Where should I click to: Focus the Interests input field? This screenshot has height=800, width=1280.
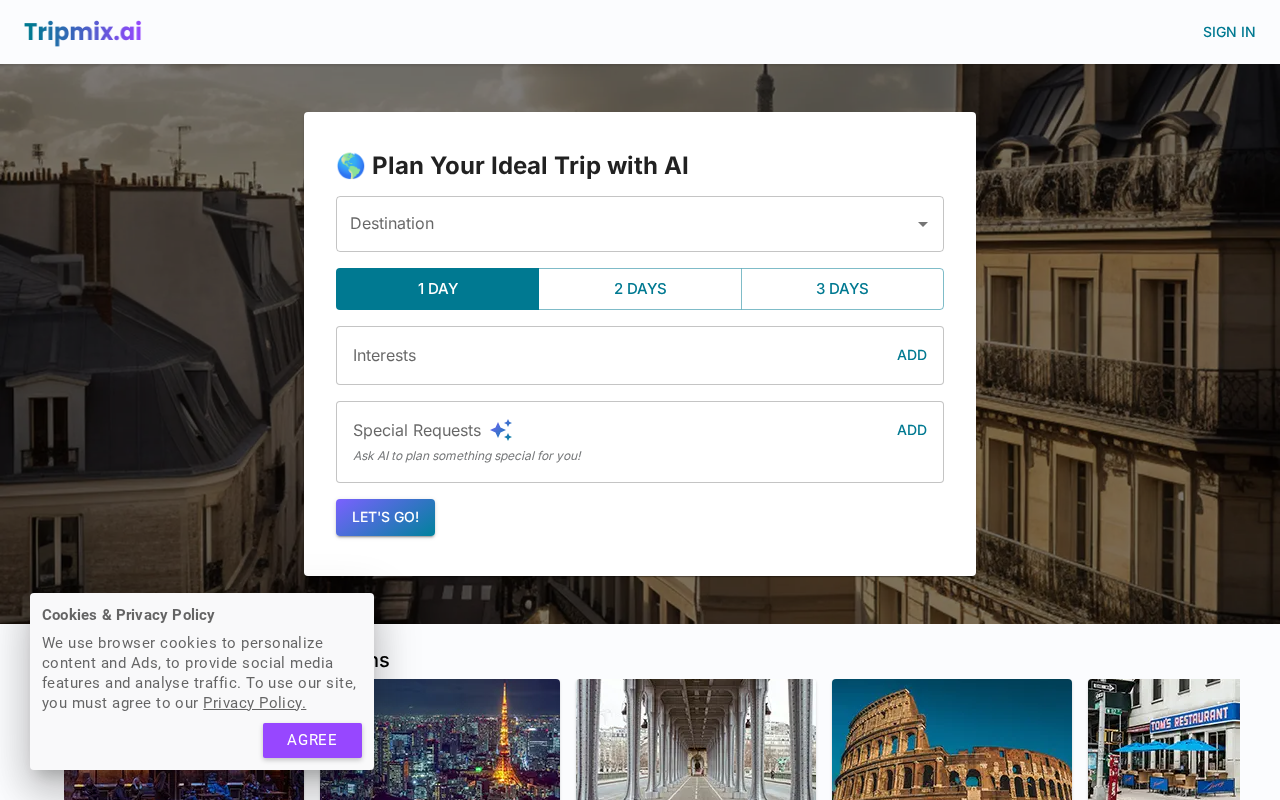coord(610,355)
